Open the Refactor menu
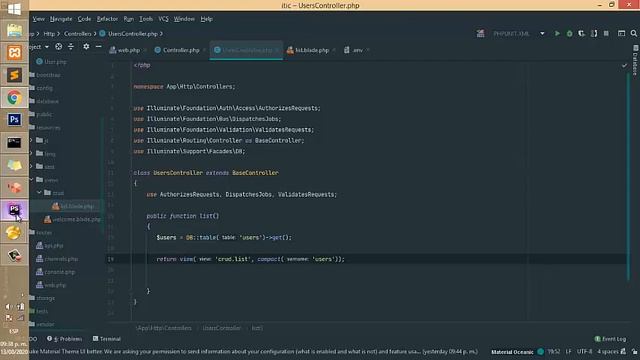Image resolution: width=640 pixels, height=360 pixels. click(x=107, y=19)
